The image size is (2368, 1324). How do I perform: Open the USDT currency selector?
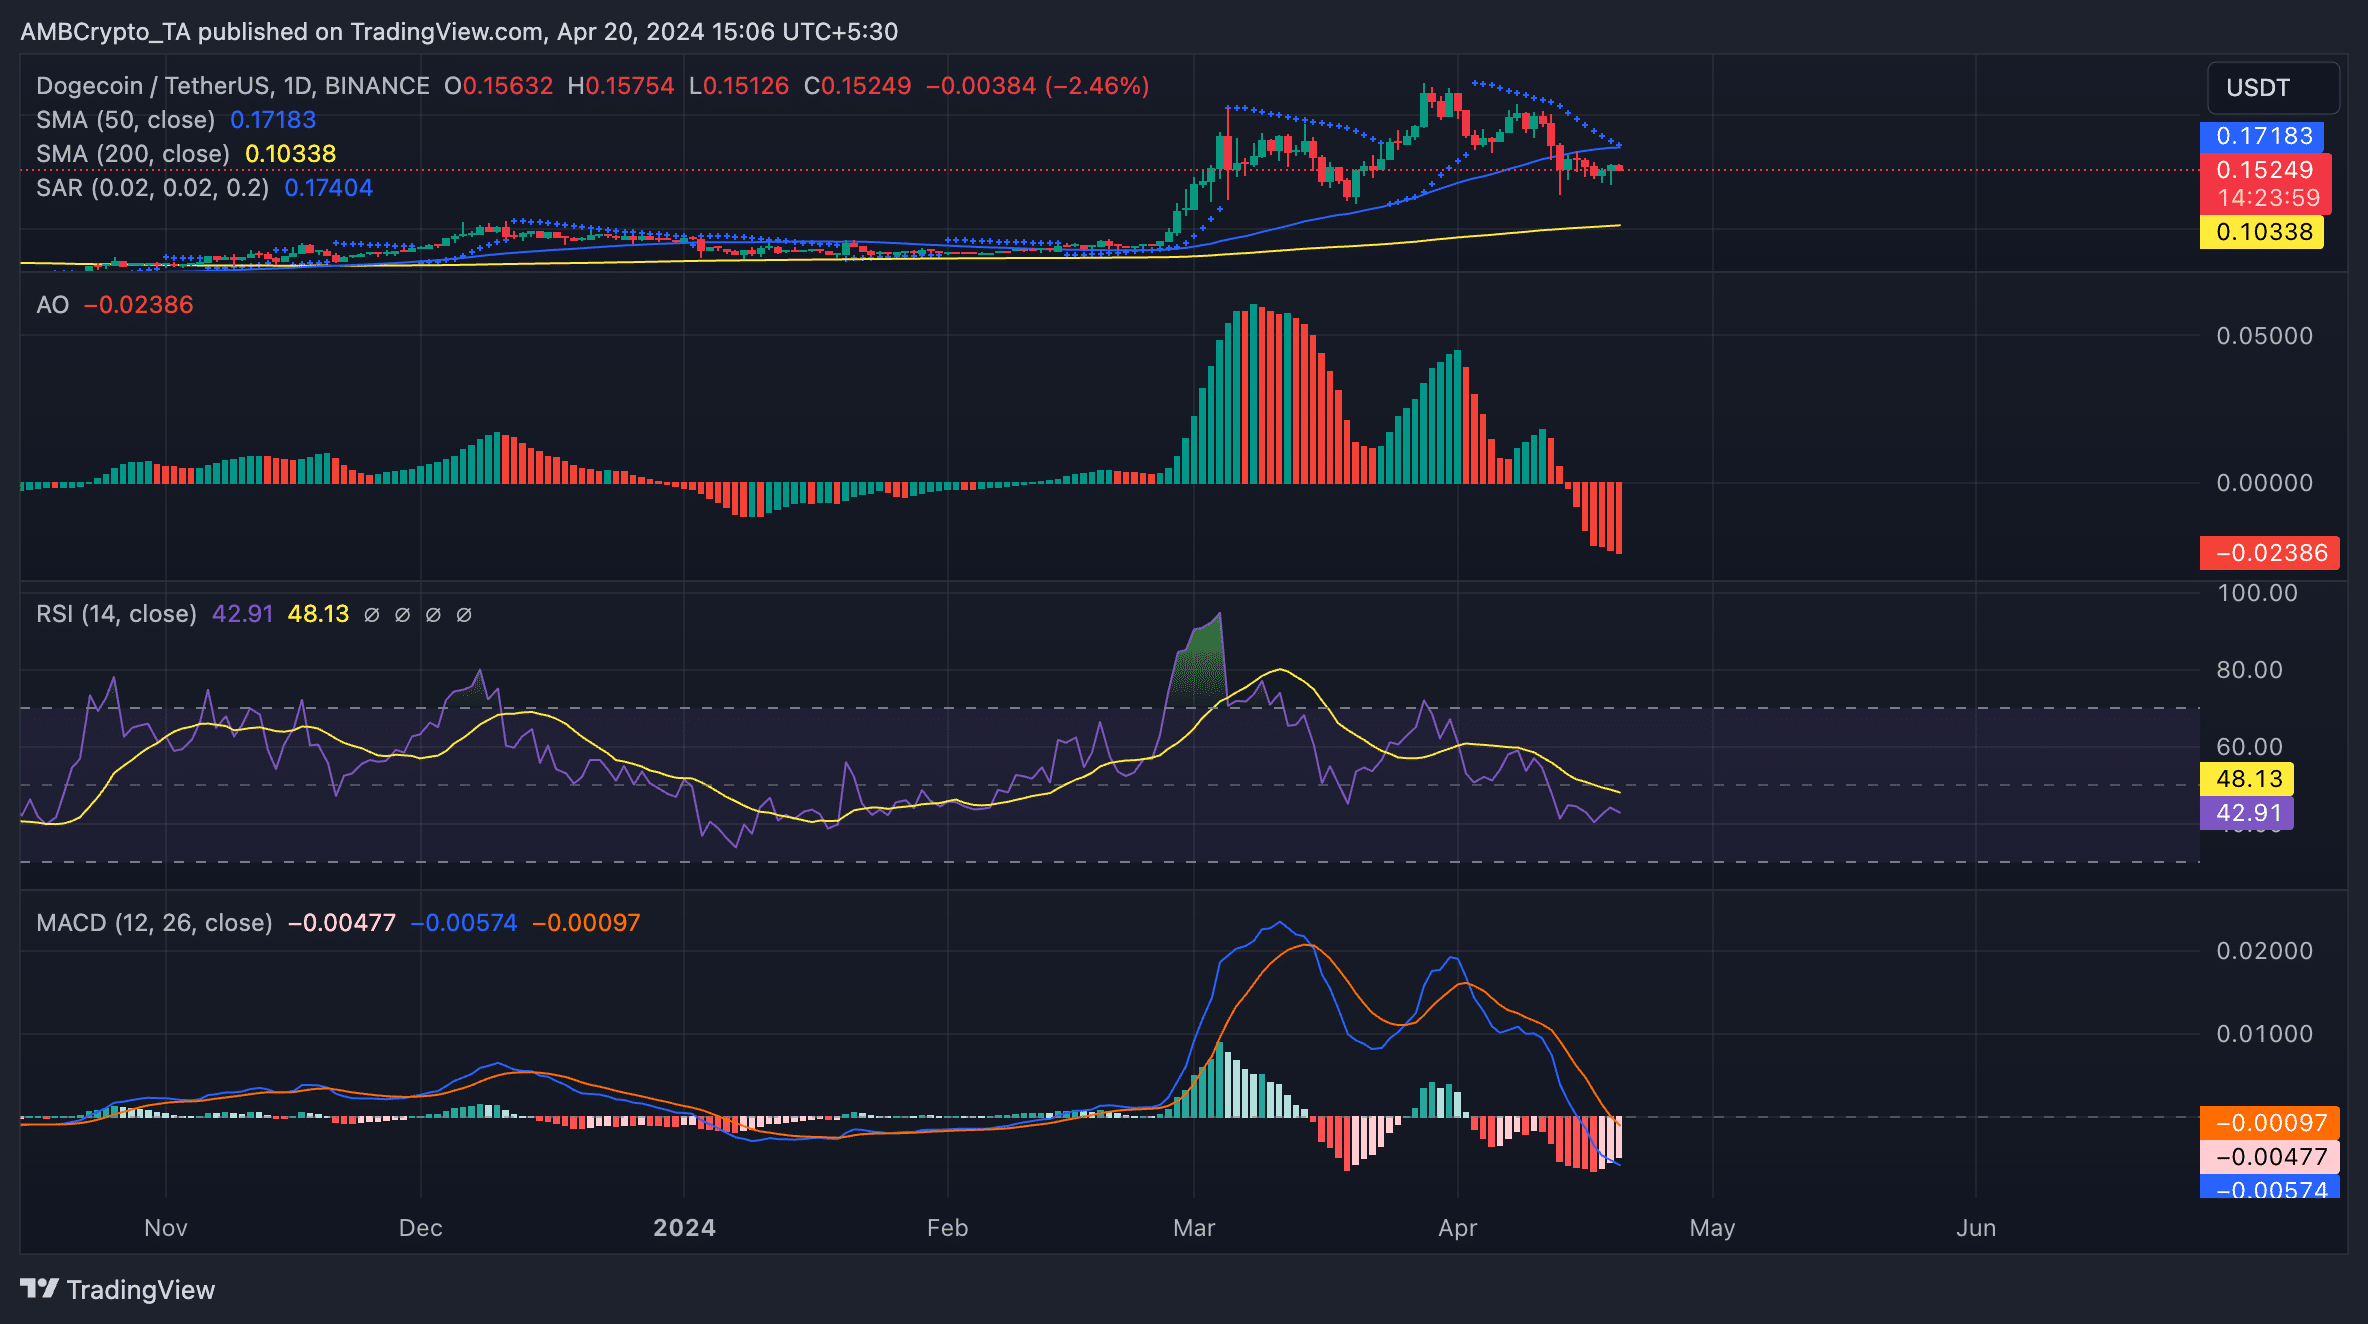pyautogui.click(x=2273, y=88)
